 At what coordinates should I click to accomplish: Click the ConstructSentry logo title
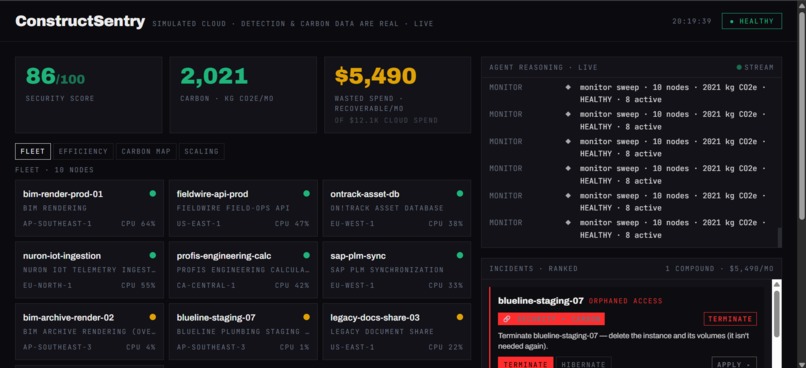(80, 22)
